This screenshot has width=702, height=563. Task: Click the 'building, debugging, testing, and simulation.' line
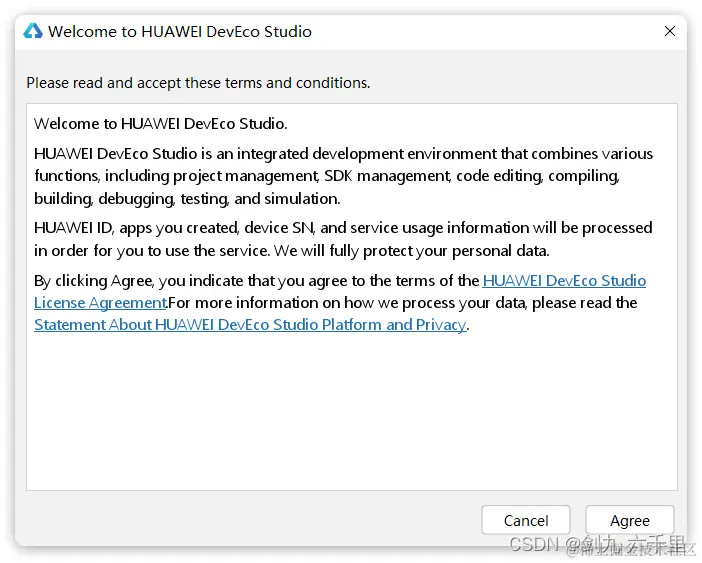187,198
